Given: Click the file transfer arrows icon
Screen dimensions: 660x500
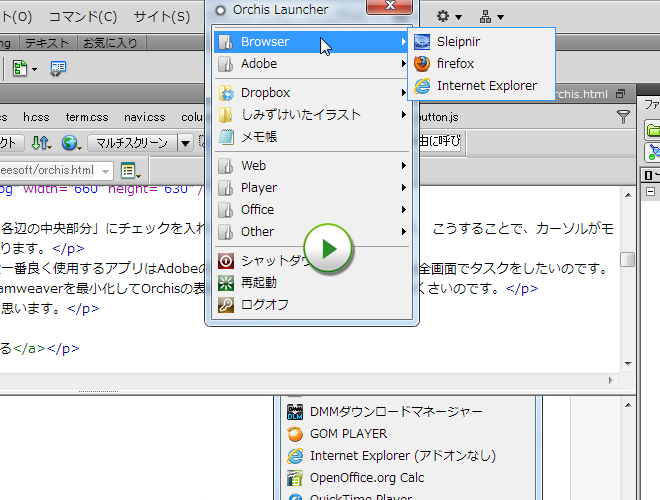Looking at the screenshot, I should (x=41, y=143).
